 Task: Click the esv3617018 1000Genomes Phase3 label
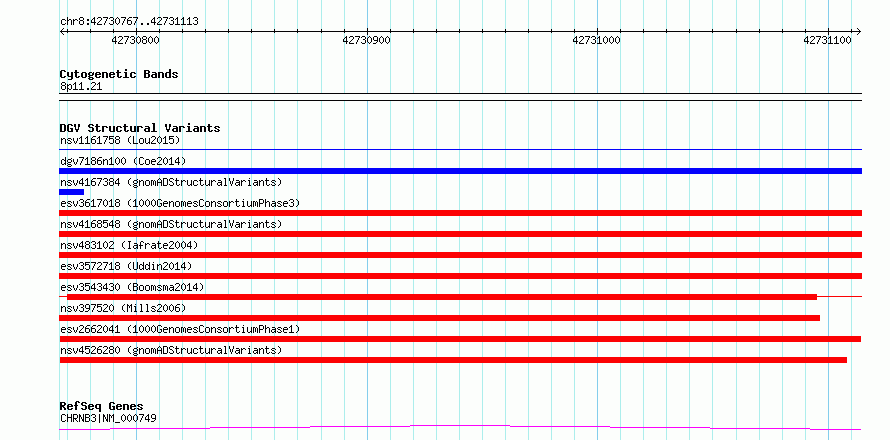(180, 203)
